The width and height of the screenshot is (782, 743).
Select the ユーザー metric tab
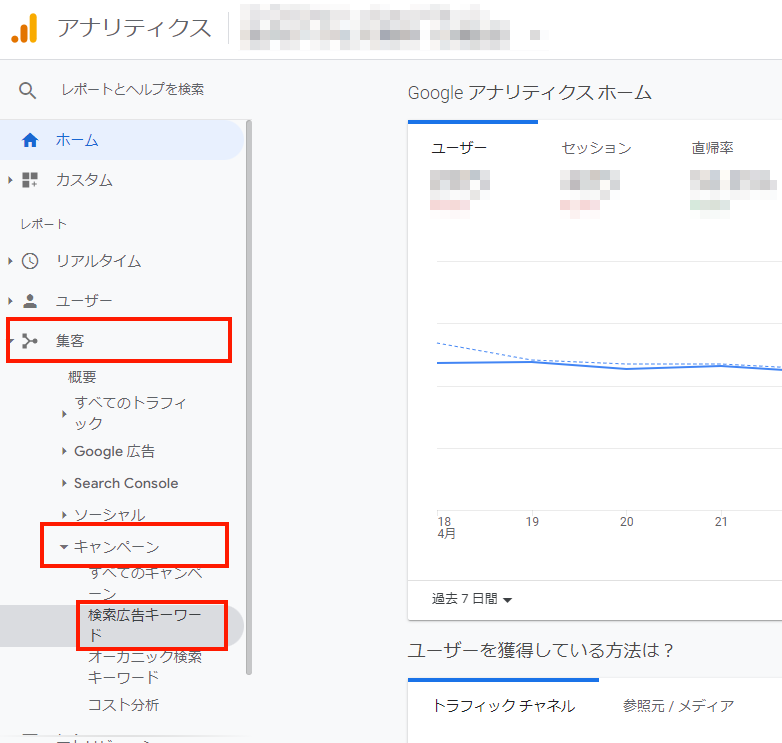[x=473, y=172]
